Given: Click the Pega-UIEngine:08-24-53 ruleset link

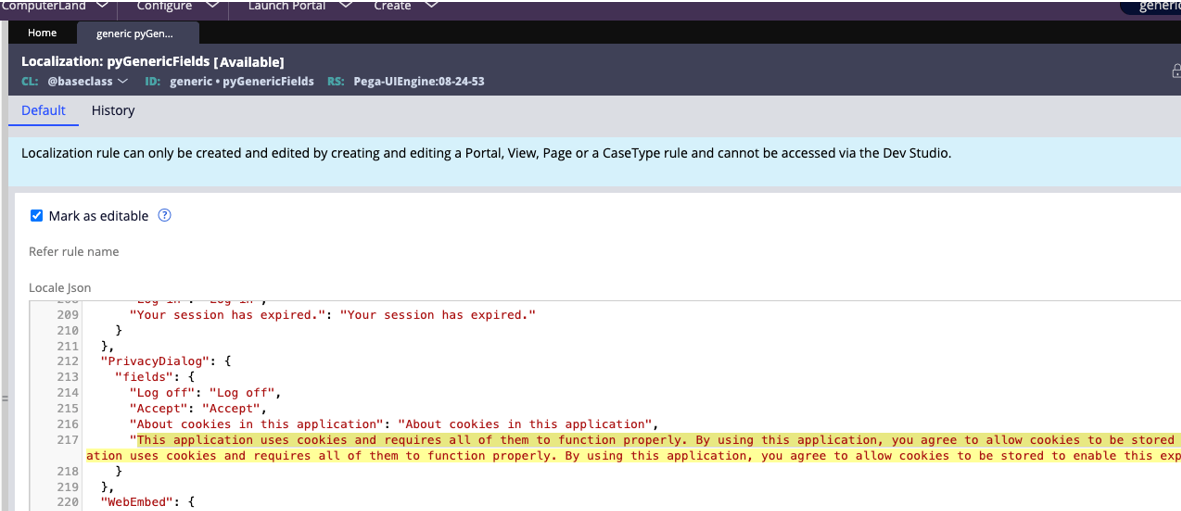Looking at the screenshot, I should pos(418,81).
